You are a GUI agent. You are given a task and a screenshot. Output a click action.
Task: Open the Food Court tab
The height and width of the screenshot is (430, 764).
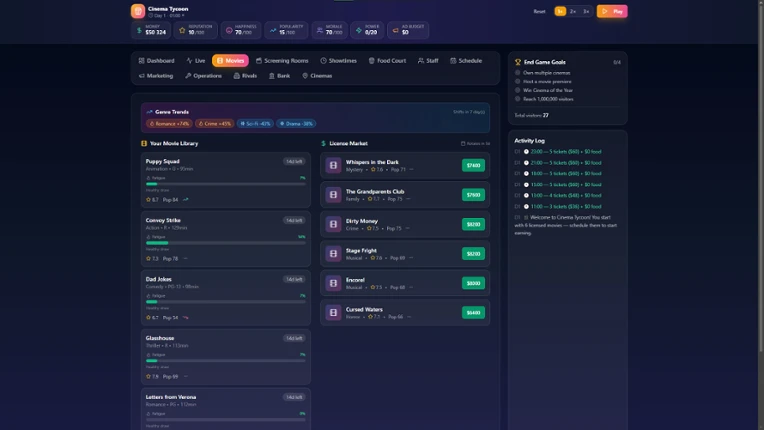click(x=387, y=61)
